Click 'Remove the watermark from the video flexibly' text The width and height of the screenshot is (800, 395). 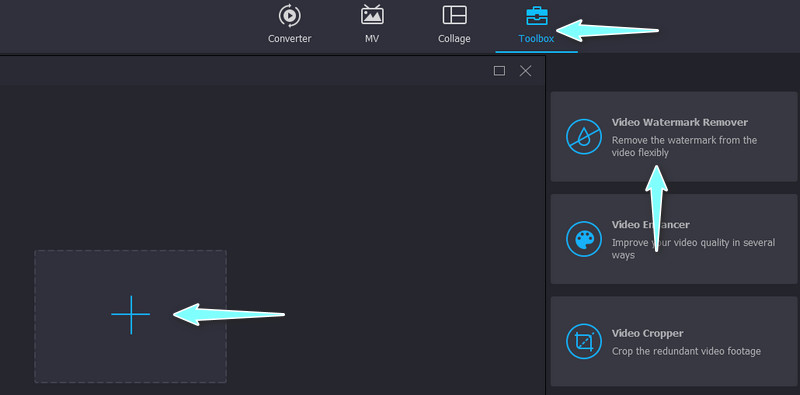click(684, 146)
